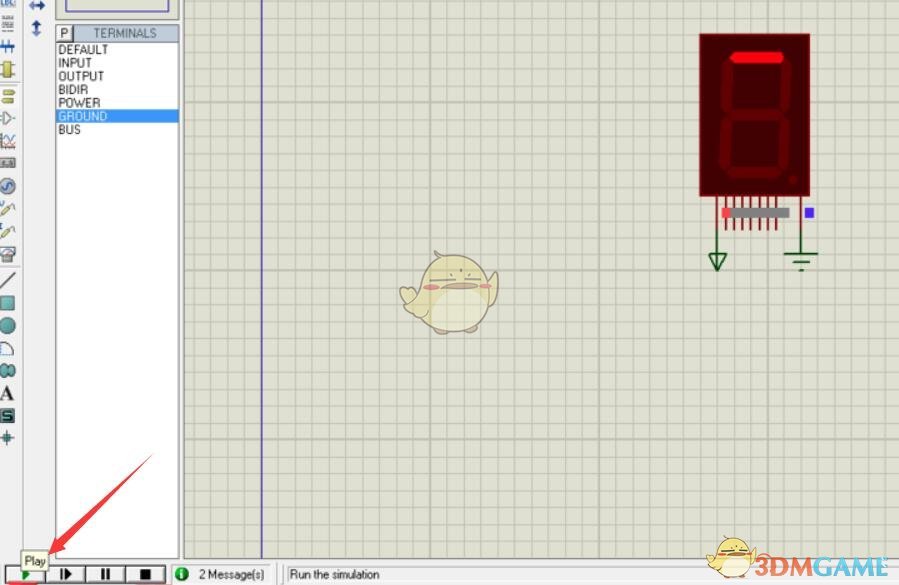Select the Buses mode icon
899x585 pixels.
7,46
